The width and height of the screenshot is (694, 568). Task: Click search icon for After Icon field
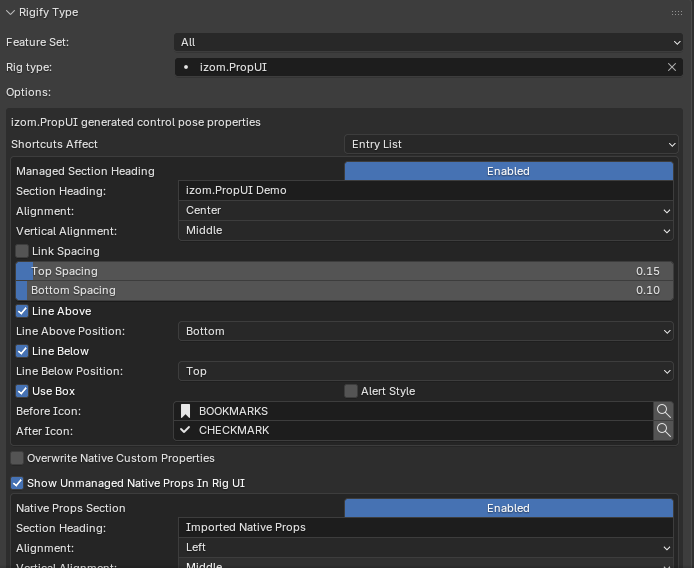pyautogui.click(x=663, y=430)
